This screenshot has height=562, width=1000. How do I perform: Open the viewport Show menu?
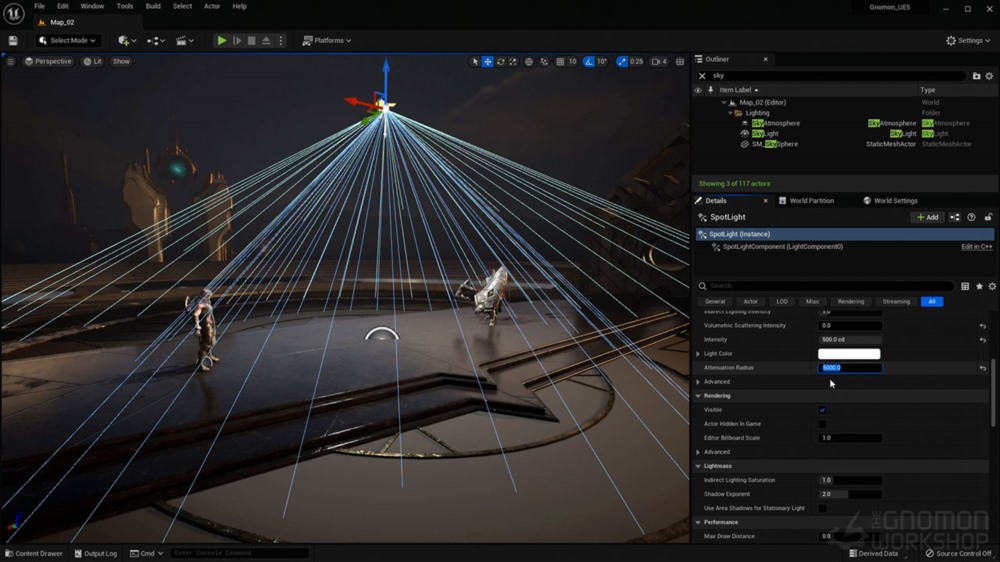pyautogui.click(x=121, y=61)
